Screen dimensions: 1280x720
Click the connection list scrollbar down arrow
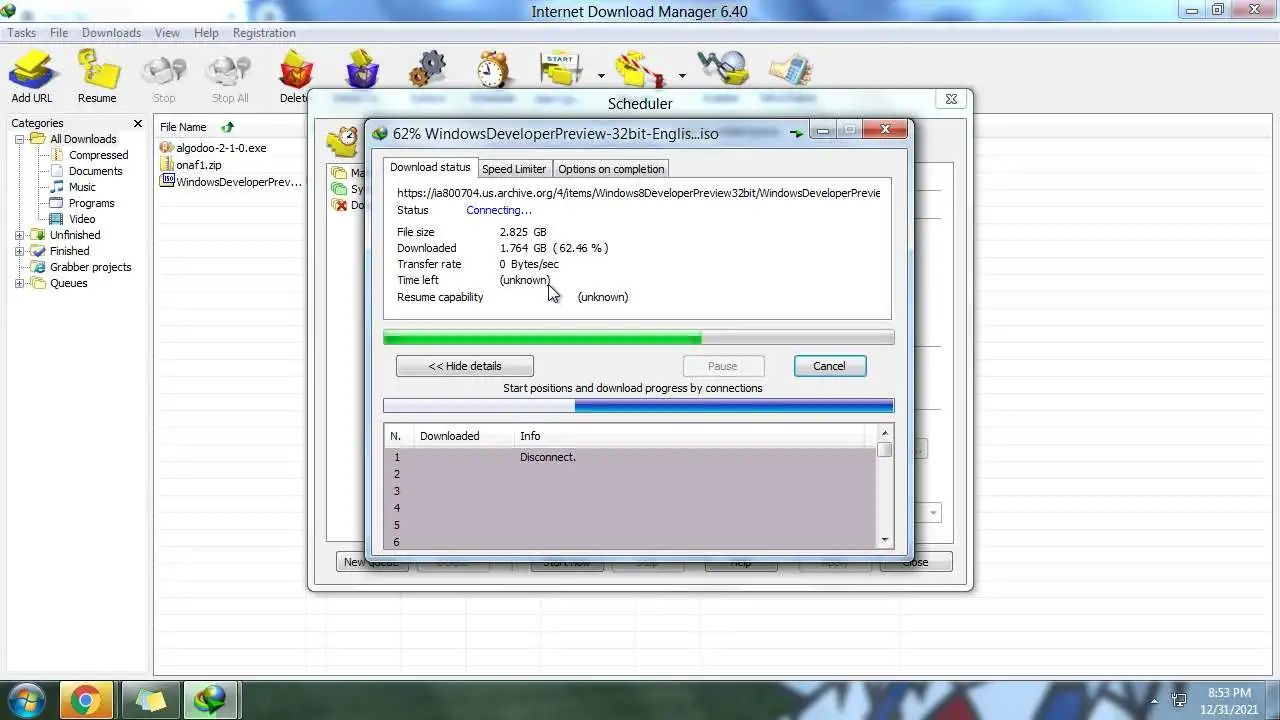click(x=884, y=541)
